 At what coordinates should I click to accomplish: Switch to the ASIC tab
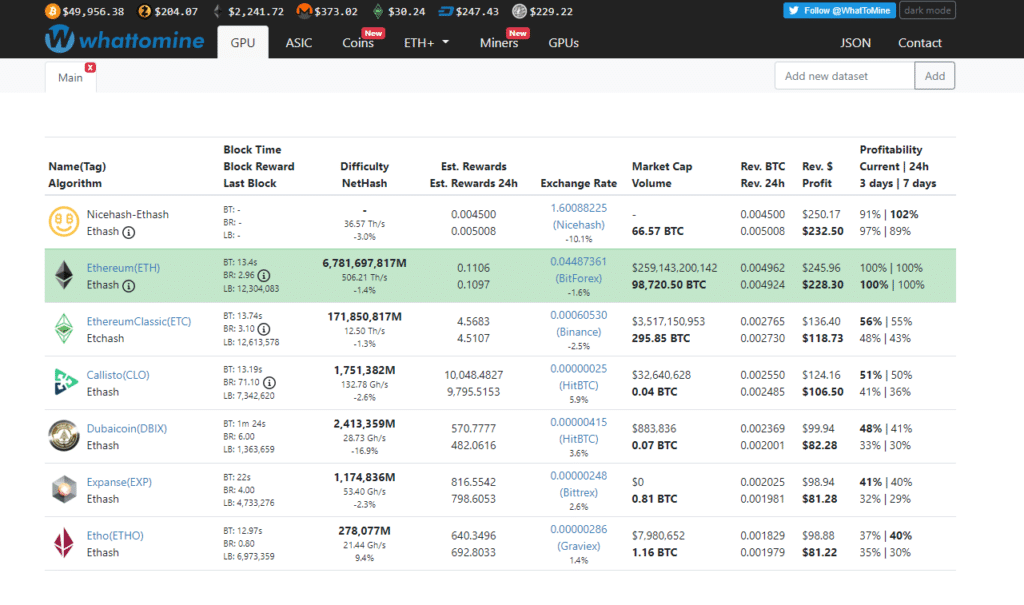pos(298,42)
